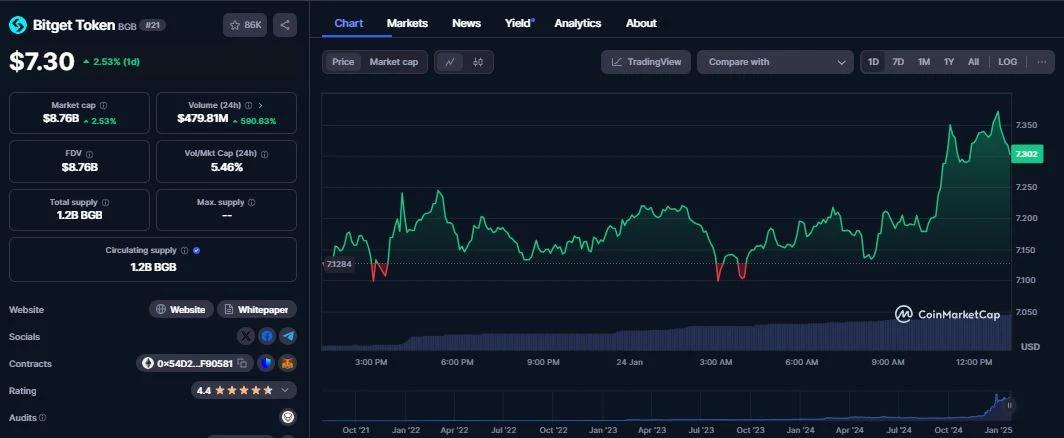The width and height of the screenshot is (1064, 438).
Task: Click the Total supply info icon
Action: pyautogui.click(x=105, y=202)
